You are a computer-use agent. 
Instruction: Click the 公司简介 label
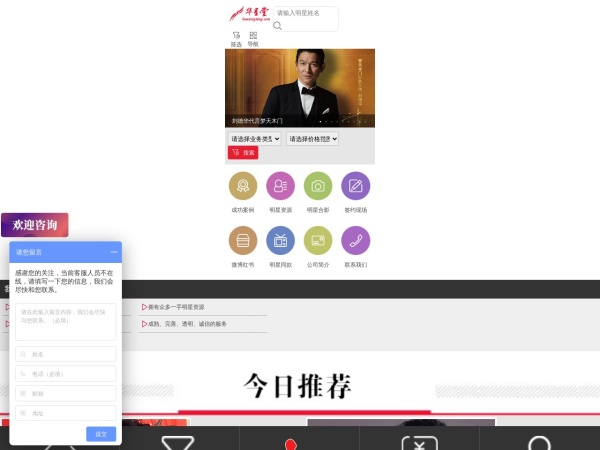pyautogui.click(x=318, y=264)
